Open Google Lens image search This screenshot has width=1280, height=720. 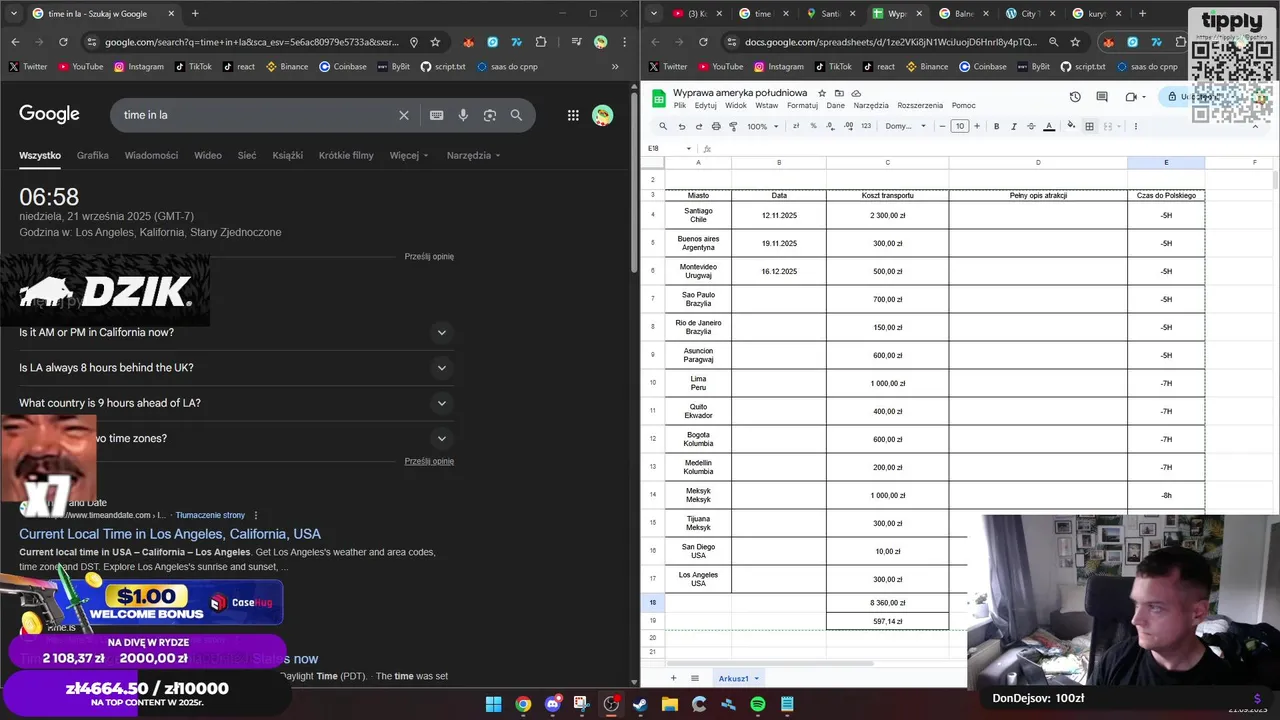[x=490, y=115]
